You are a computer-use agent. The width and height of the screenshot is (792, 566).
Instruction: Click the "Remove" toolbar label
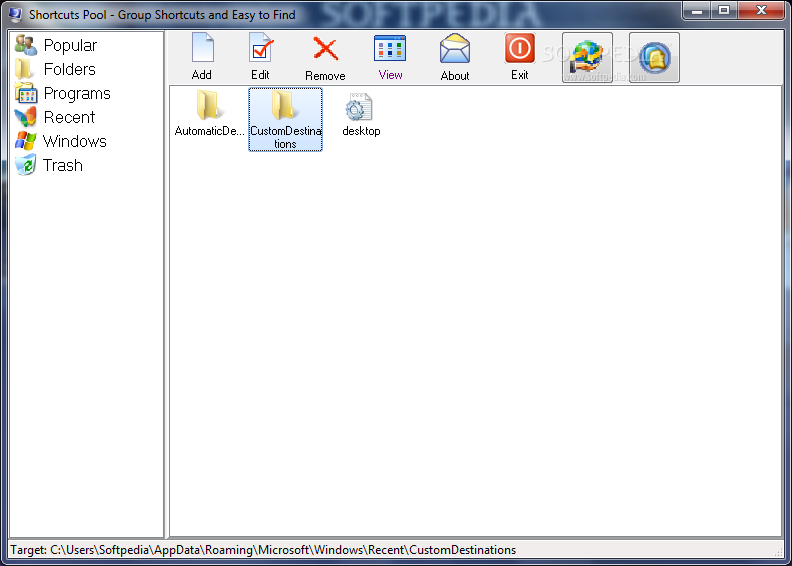tap(325, 76)
